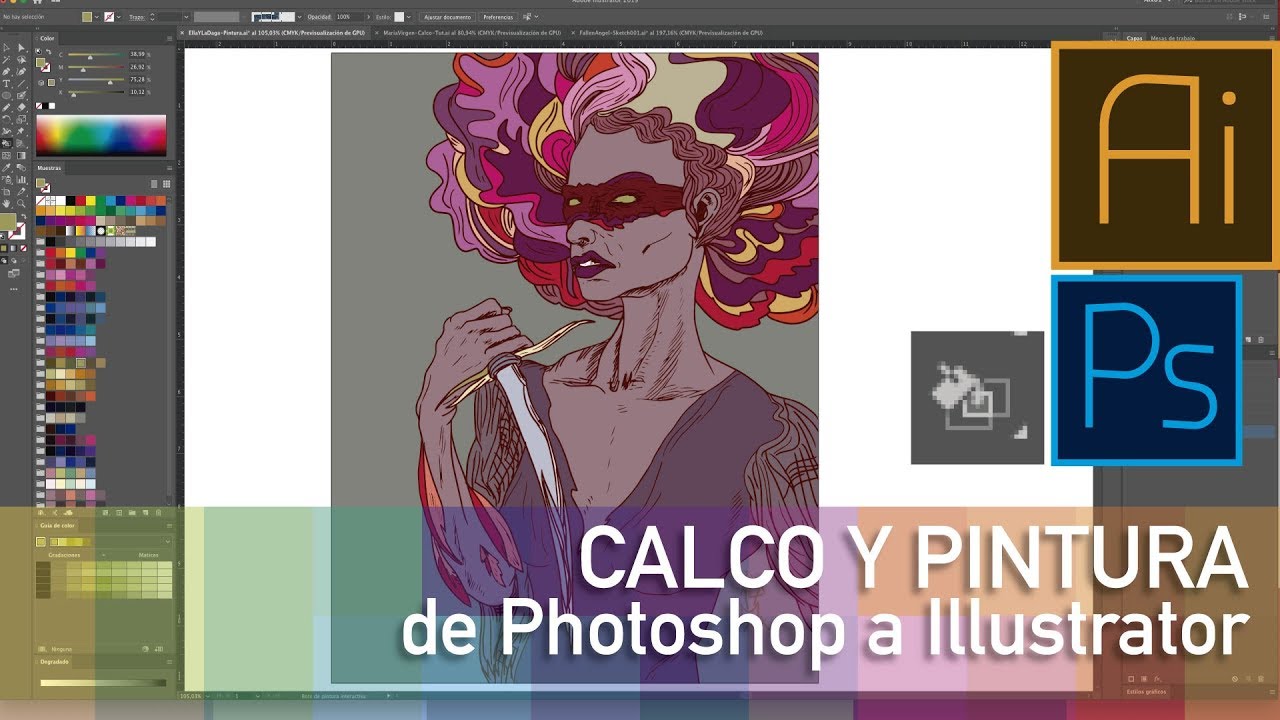This screenshot has width=1280, height=720.
Task: Set toolbar paint mode to Color
Action: pos(4,247)
